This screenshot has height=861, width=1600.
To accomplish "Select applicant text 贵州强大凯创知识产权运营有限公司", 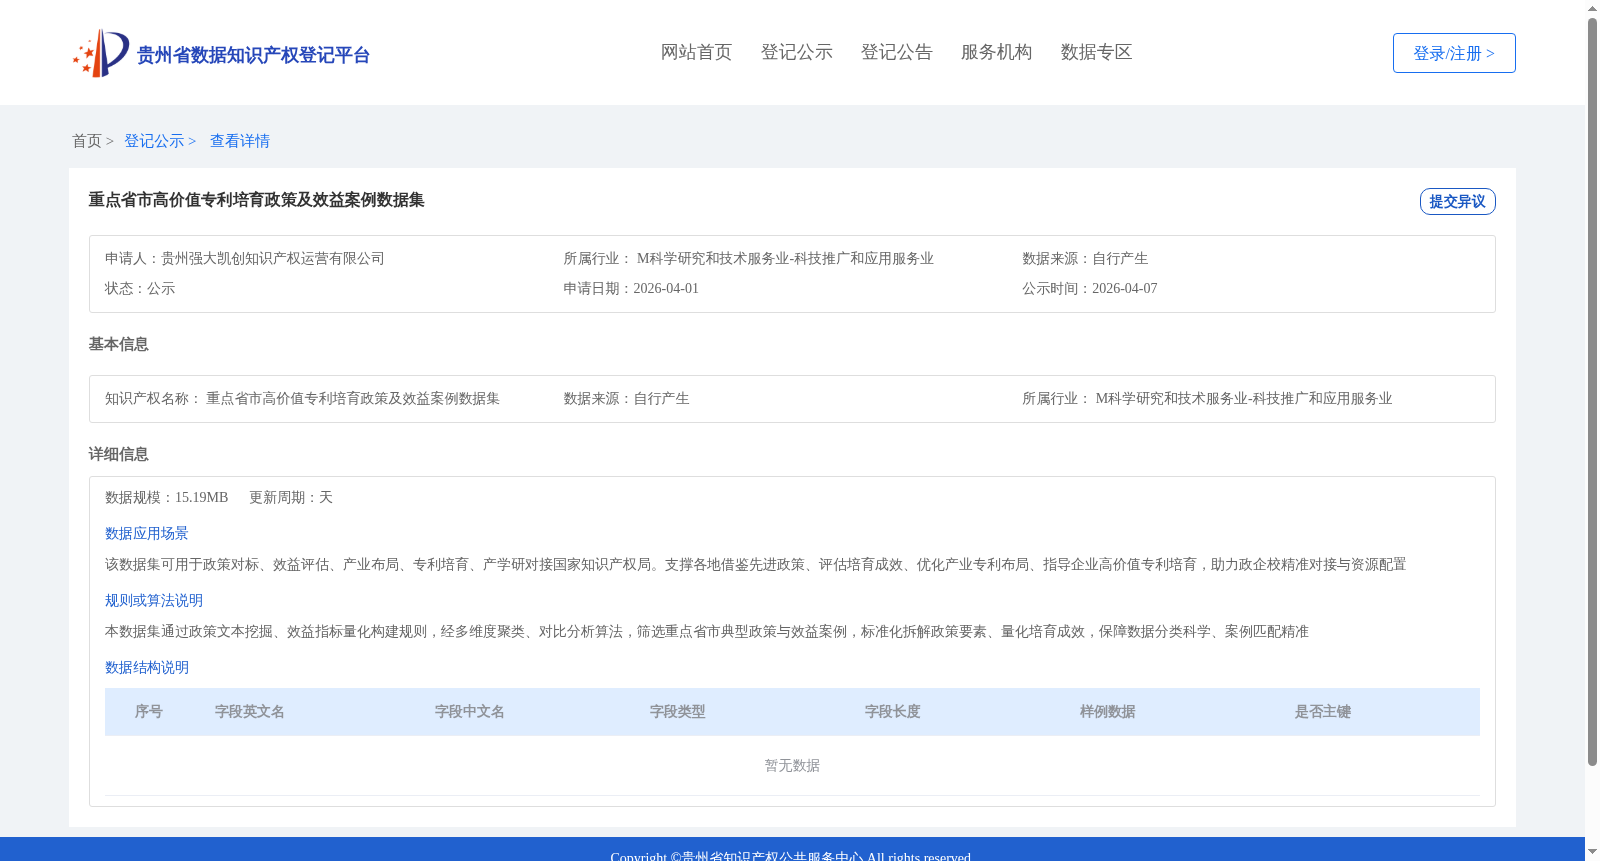I will coord(273,258).
